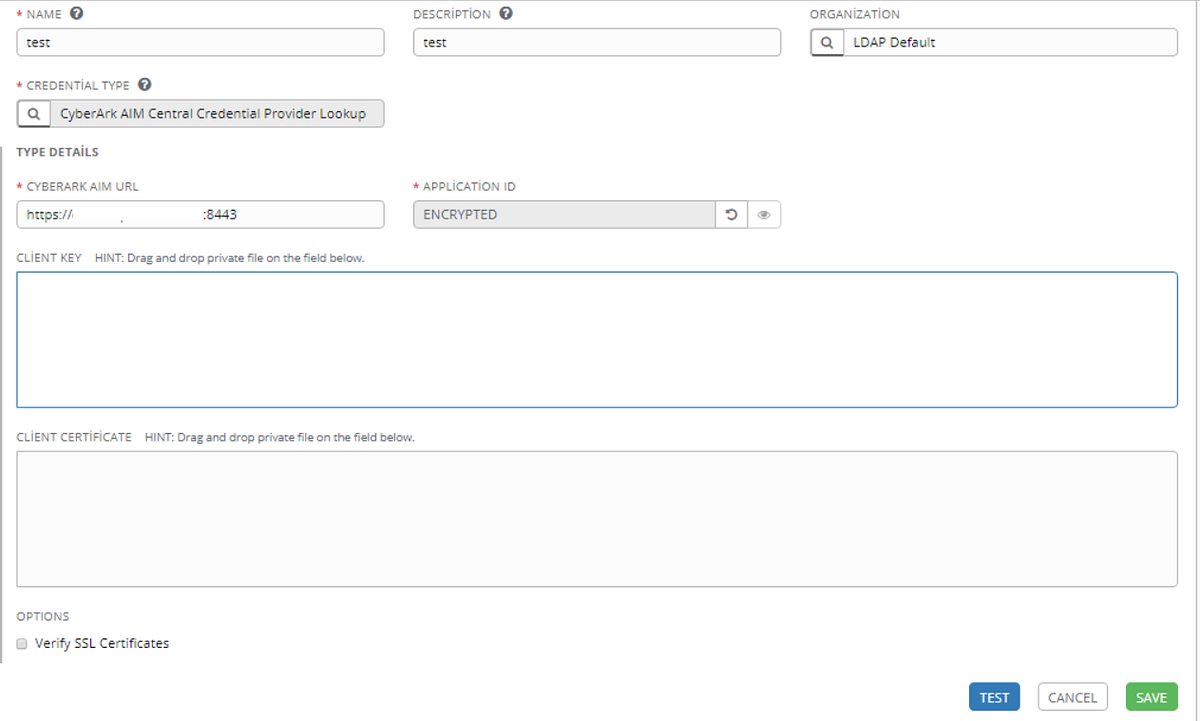This screenshot has height=721, width=1200.
Task: Enable Verify SSL Certificates
Action: pyautogui.click(x=21, y=643)
